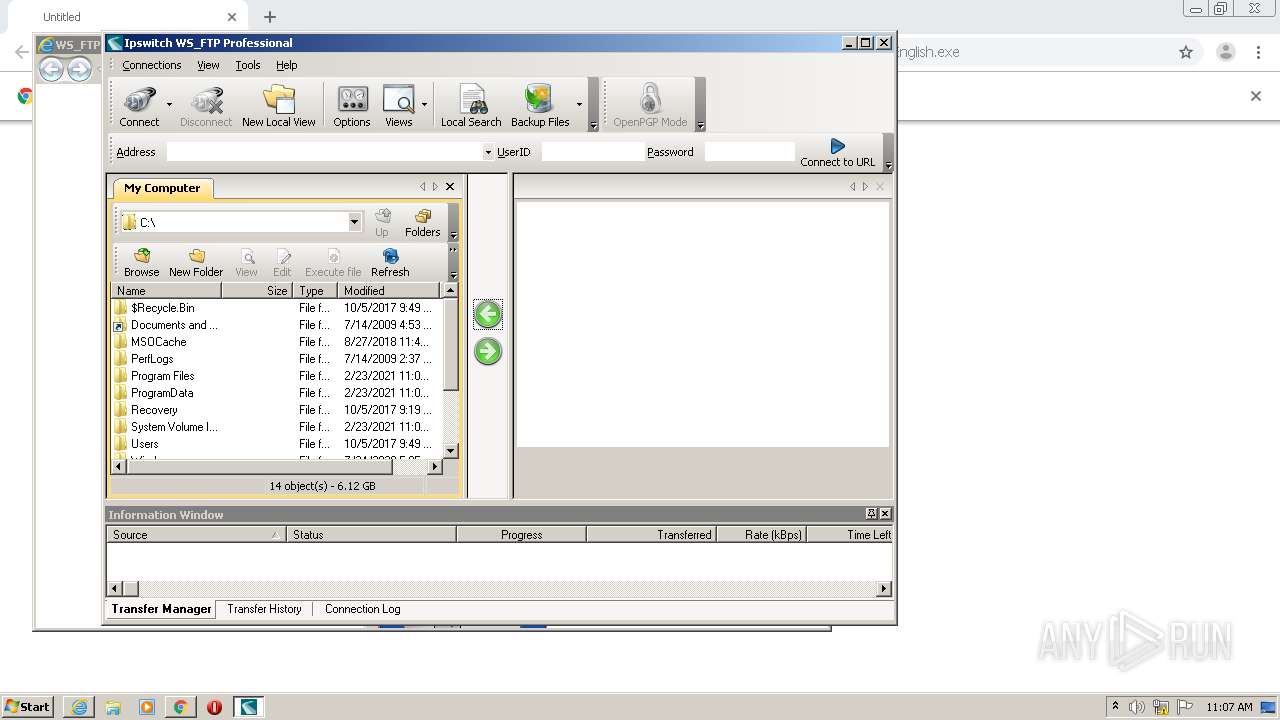The width and height of the screenshot is (1280, 720).
Task: Click the green right transfer arrow
Action: [488, 351]
